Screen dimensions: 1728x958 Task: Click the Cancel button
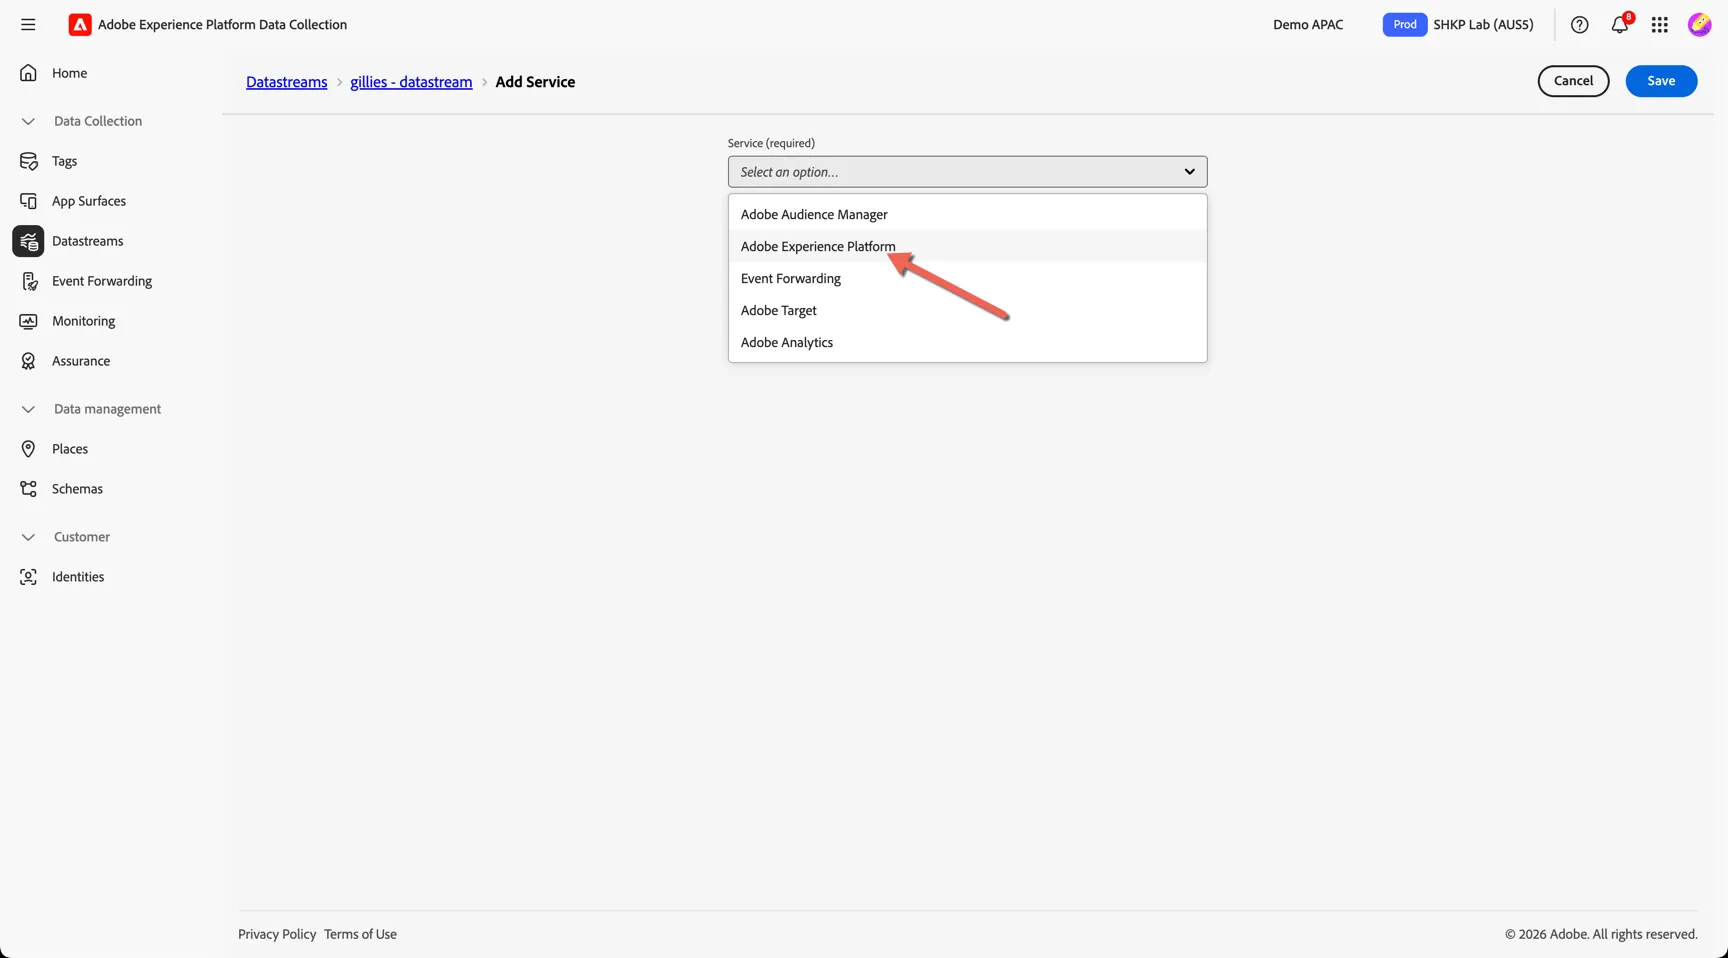pos(1573,81)
